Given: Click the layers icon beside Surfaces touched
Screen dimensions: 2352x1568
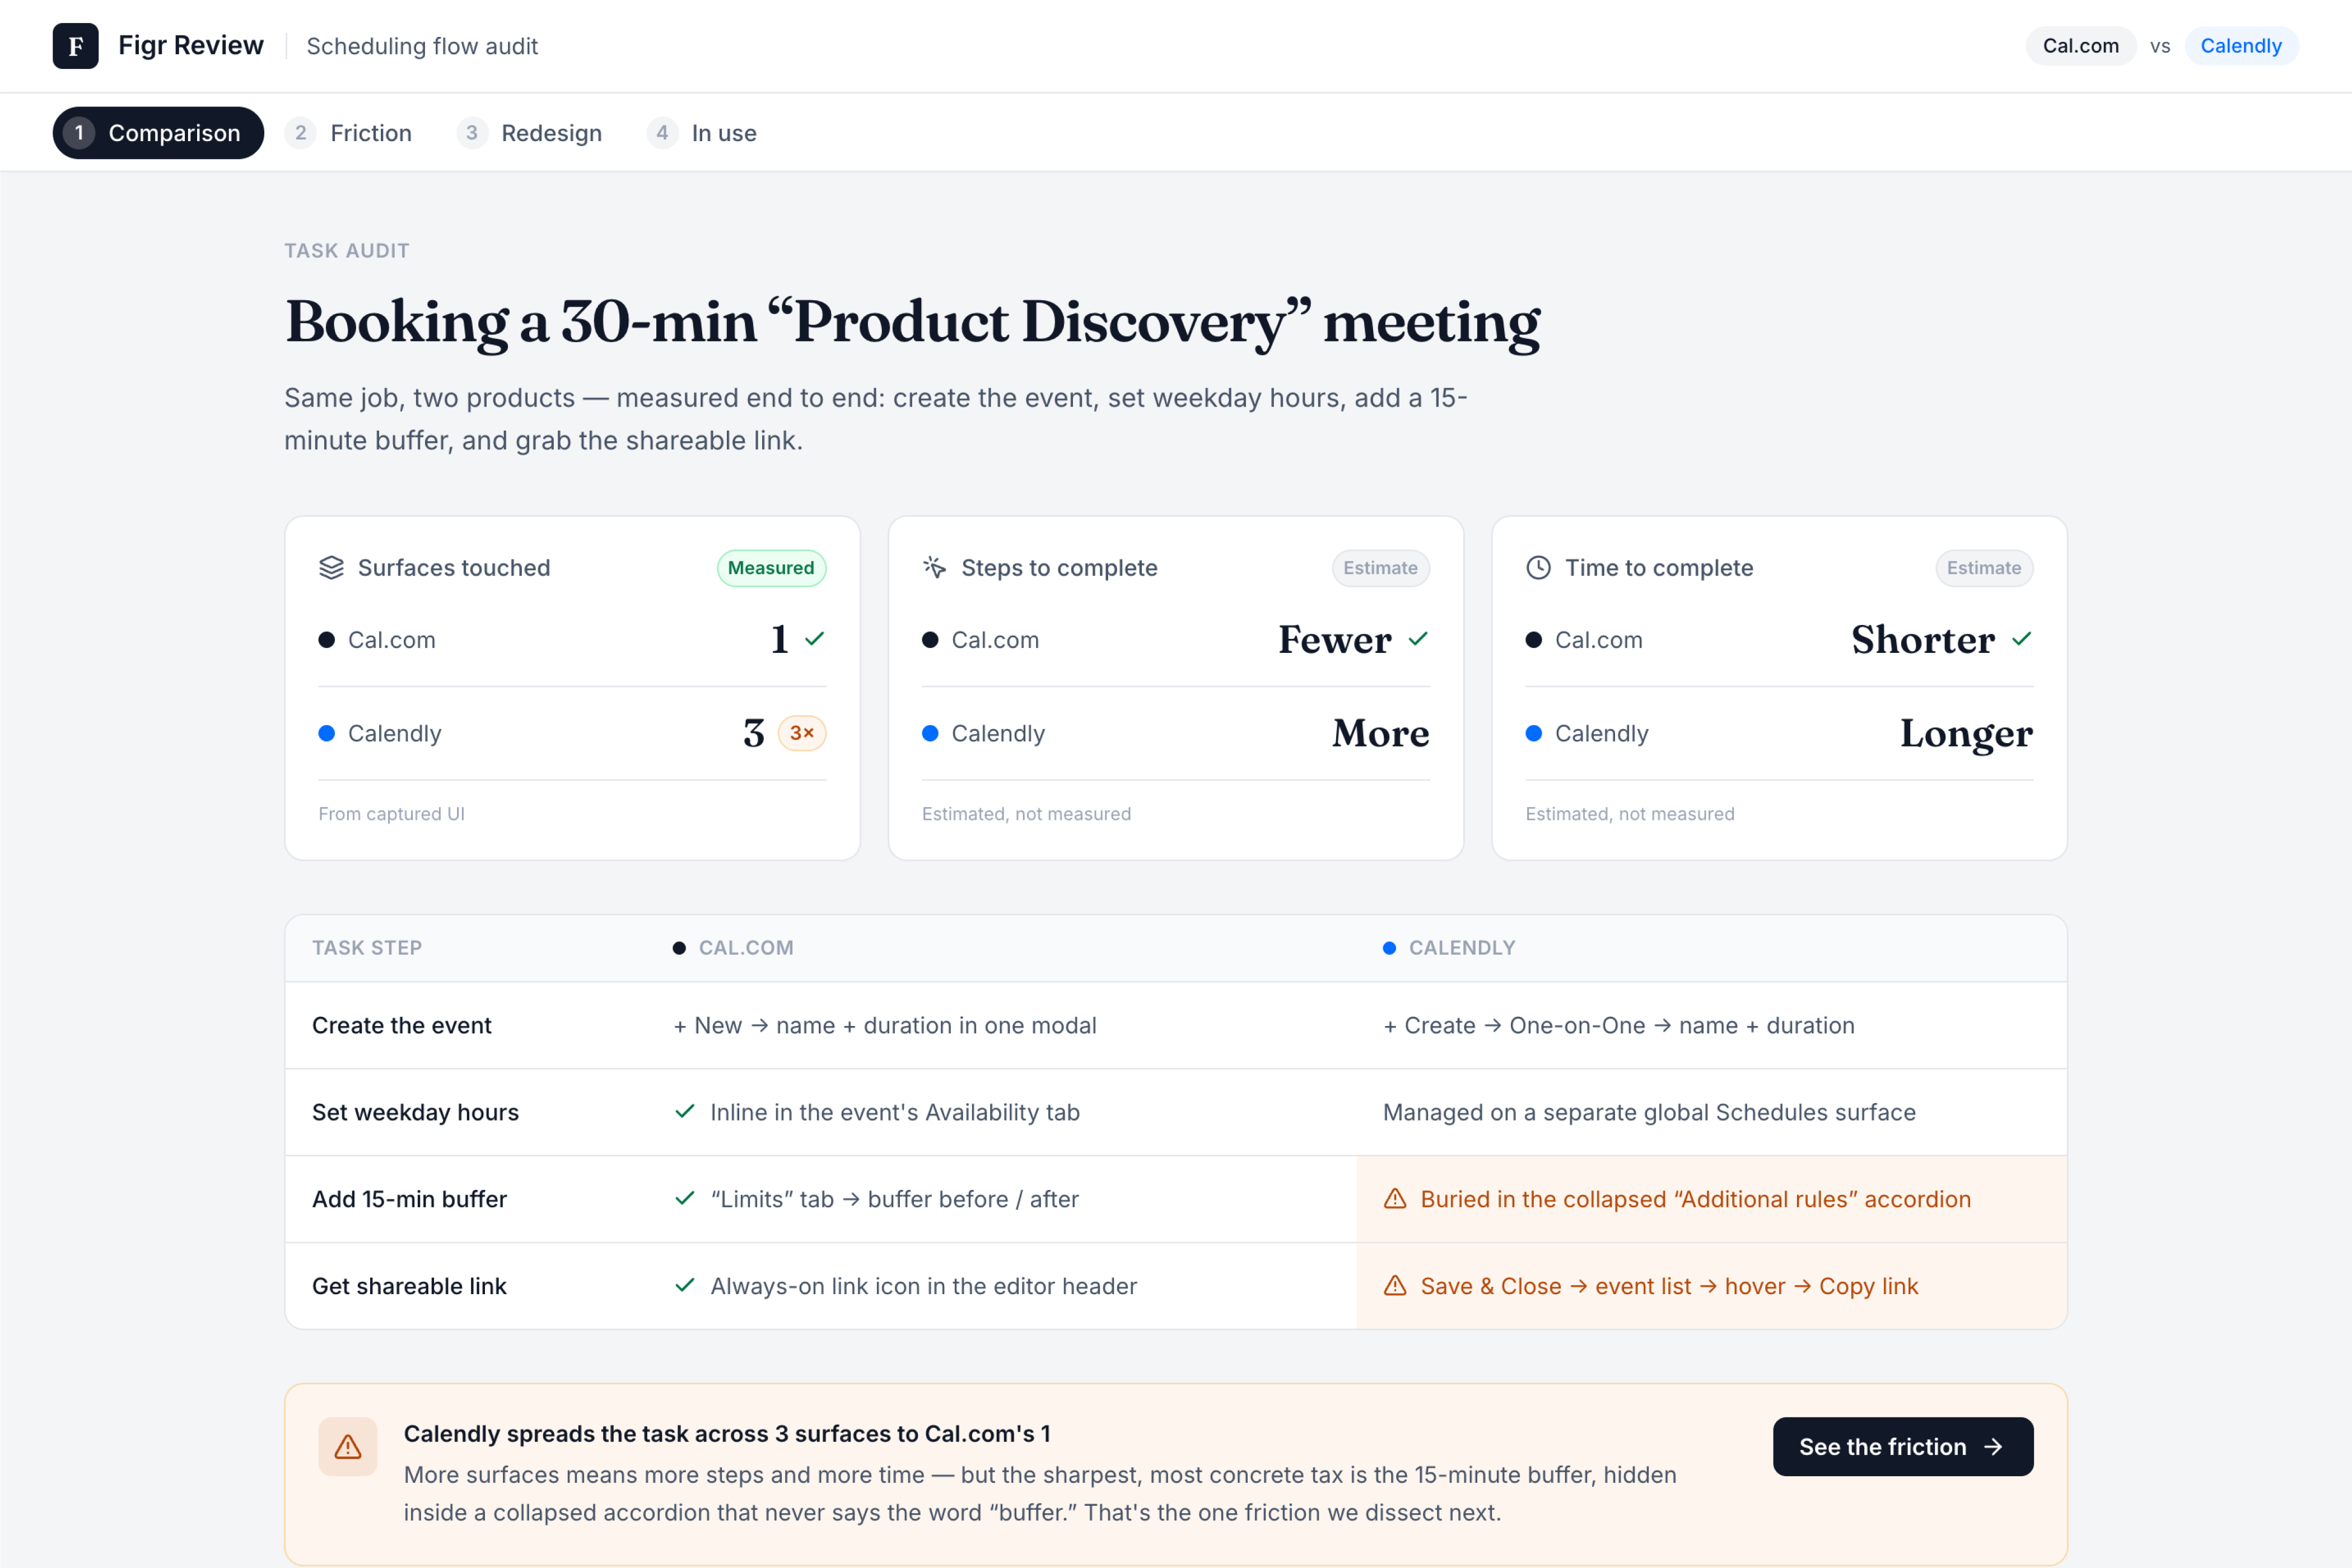Looking at the screenshot, I should coord(331,568).
